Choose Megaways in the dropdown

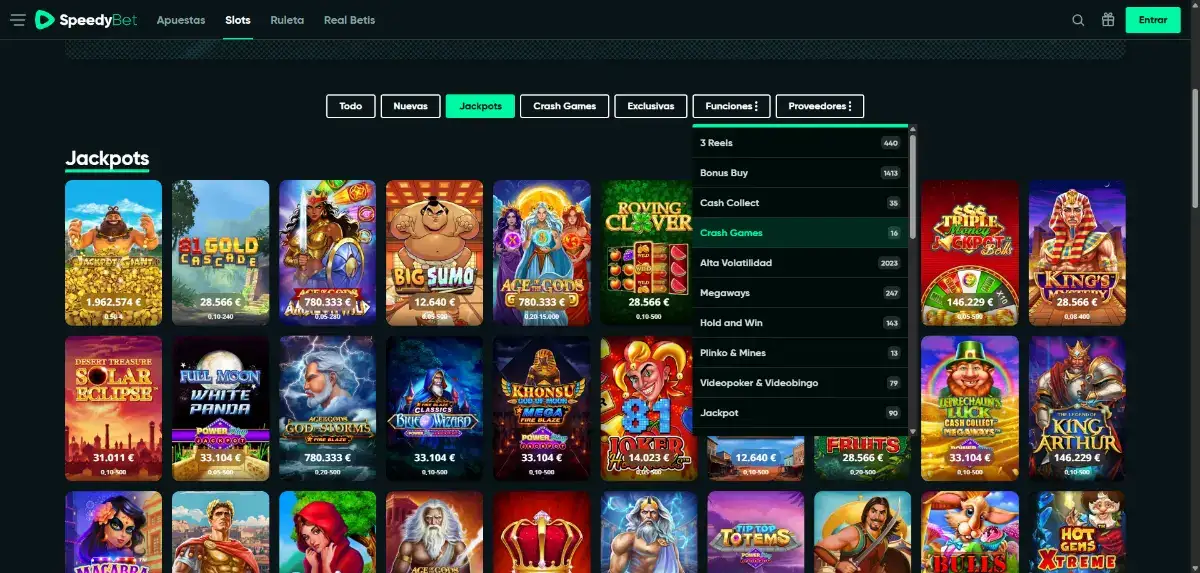(x=800, y=293)
